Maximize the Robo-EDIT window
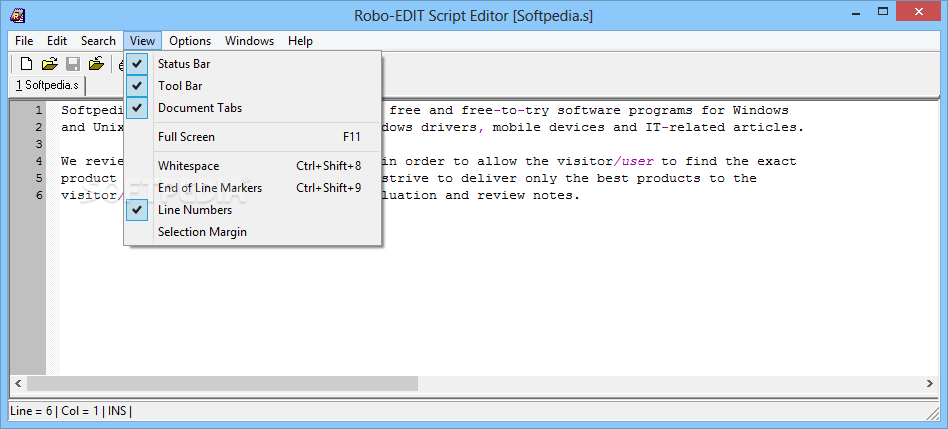The width and height of the screenshot is (948, 429). pyautogui.click(x=883, y=11)
